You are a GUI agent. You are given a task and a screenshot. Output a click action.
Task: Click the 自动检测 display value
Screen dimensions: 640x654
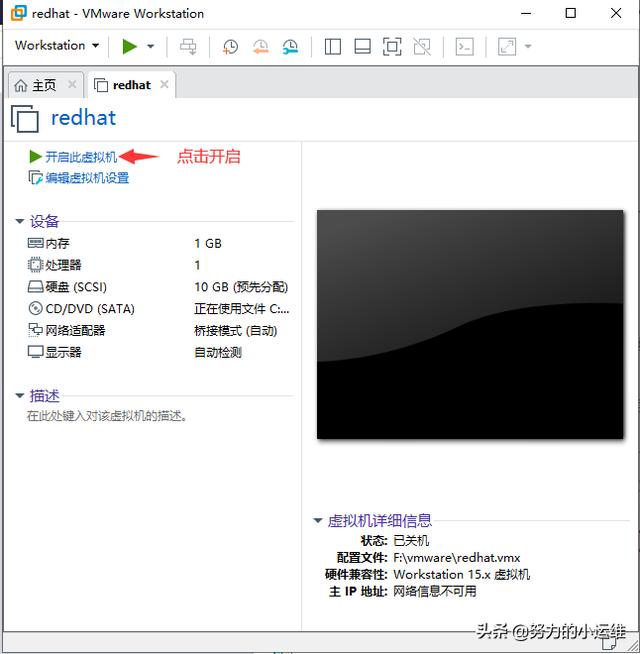218,352
